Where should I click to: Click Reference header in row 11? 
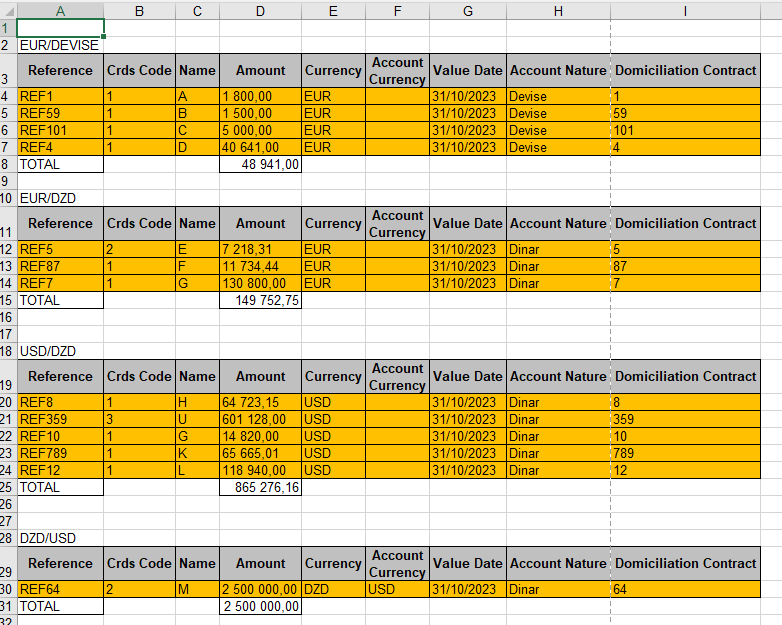(60, 223)
